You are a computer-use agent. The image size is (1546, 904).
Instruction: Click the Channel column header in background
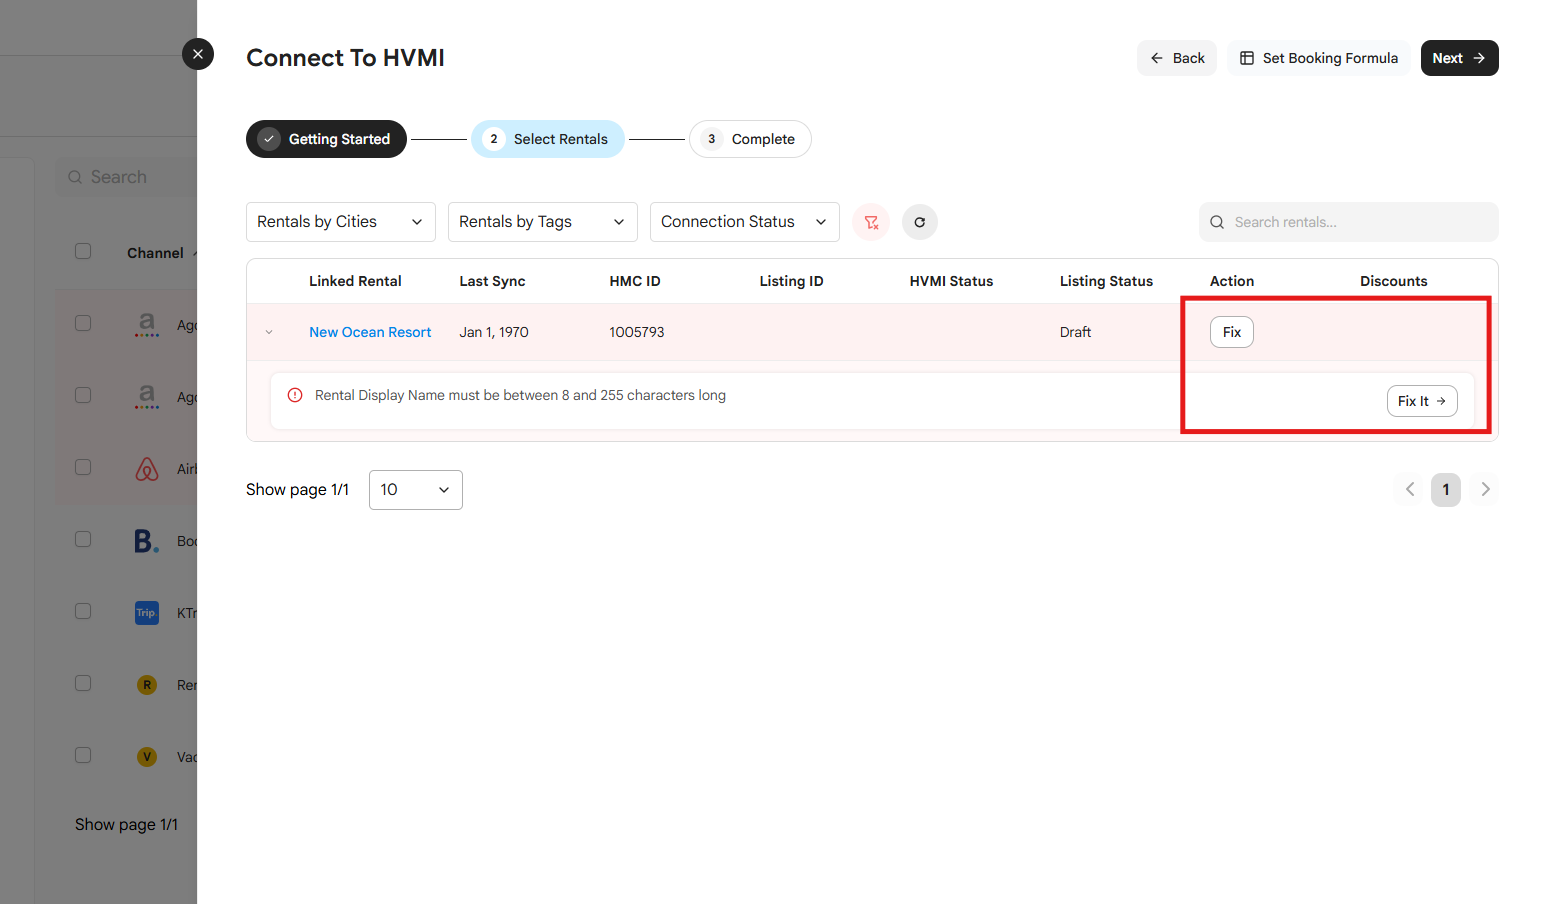coord(155,253)
